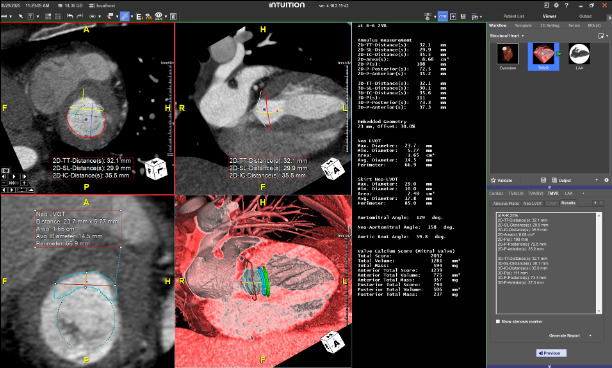Viewport: 612px width, 368px height.
Task: Expand the layout dropdown arrow in right toolbar
Action: 480,17
